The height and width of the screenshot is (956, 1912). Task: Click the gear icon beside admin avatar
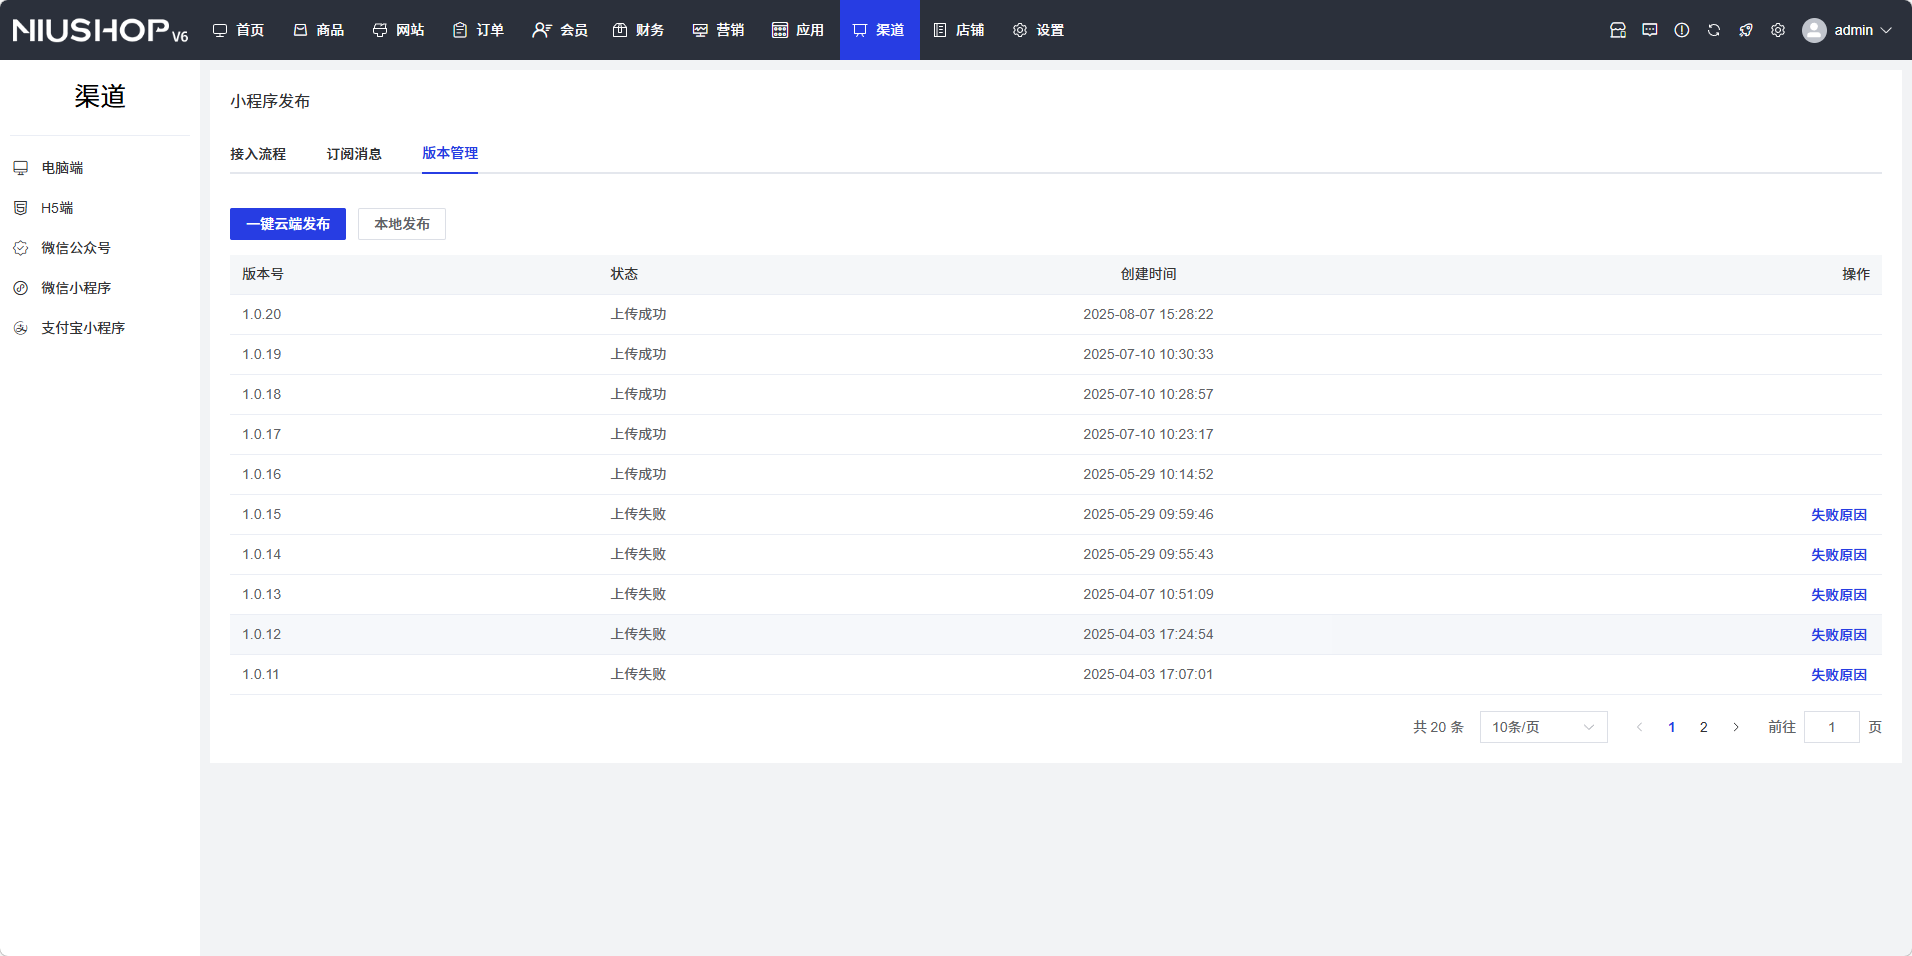[x=1778, y=30]
